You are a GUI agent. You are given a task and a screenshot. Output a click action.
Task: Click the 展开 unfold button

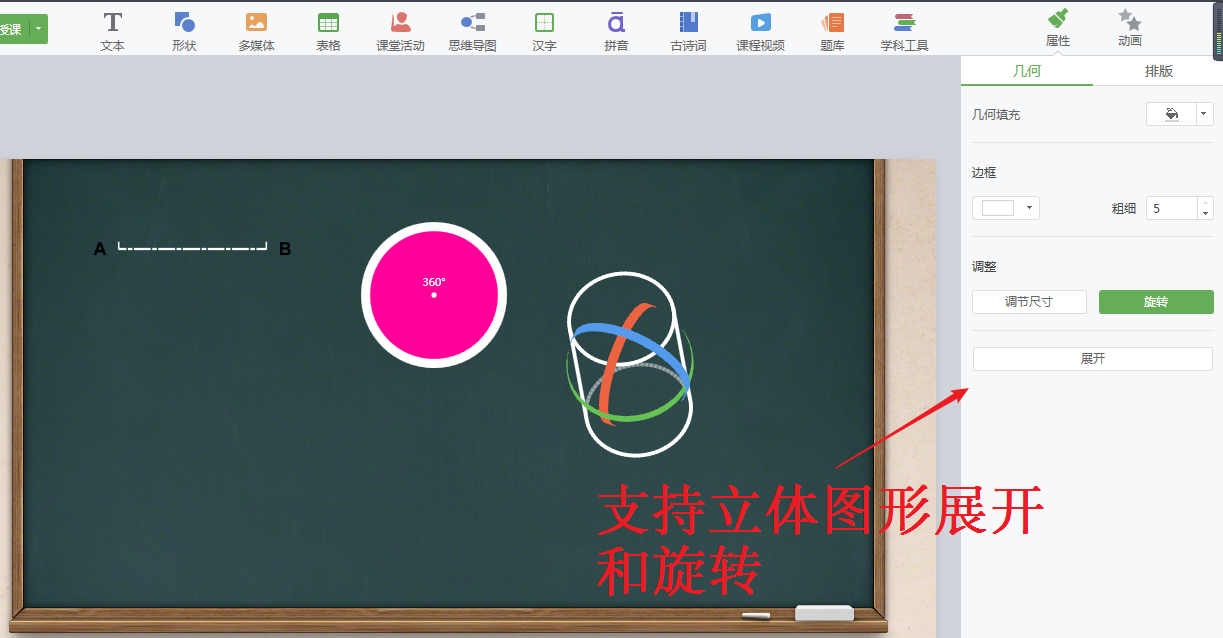1093,359
